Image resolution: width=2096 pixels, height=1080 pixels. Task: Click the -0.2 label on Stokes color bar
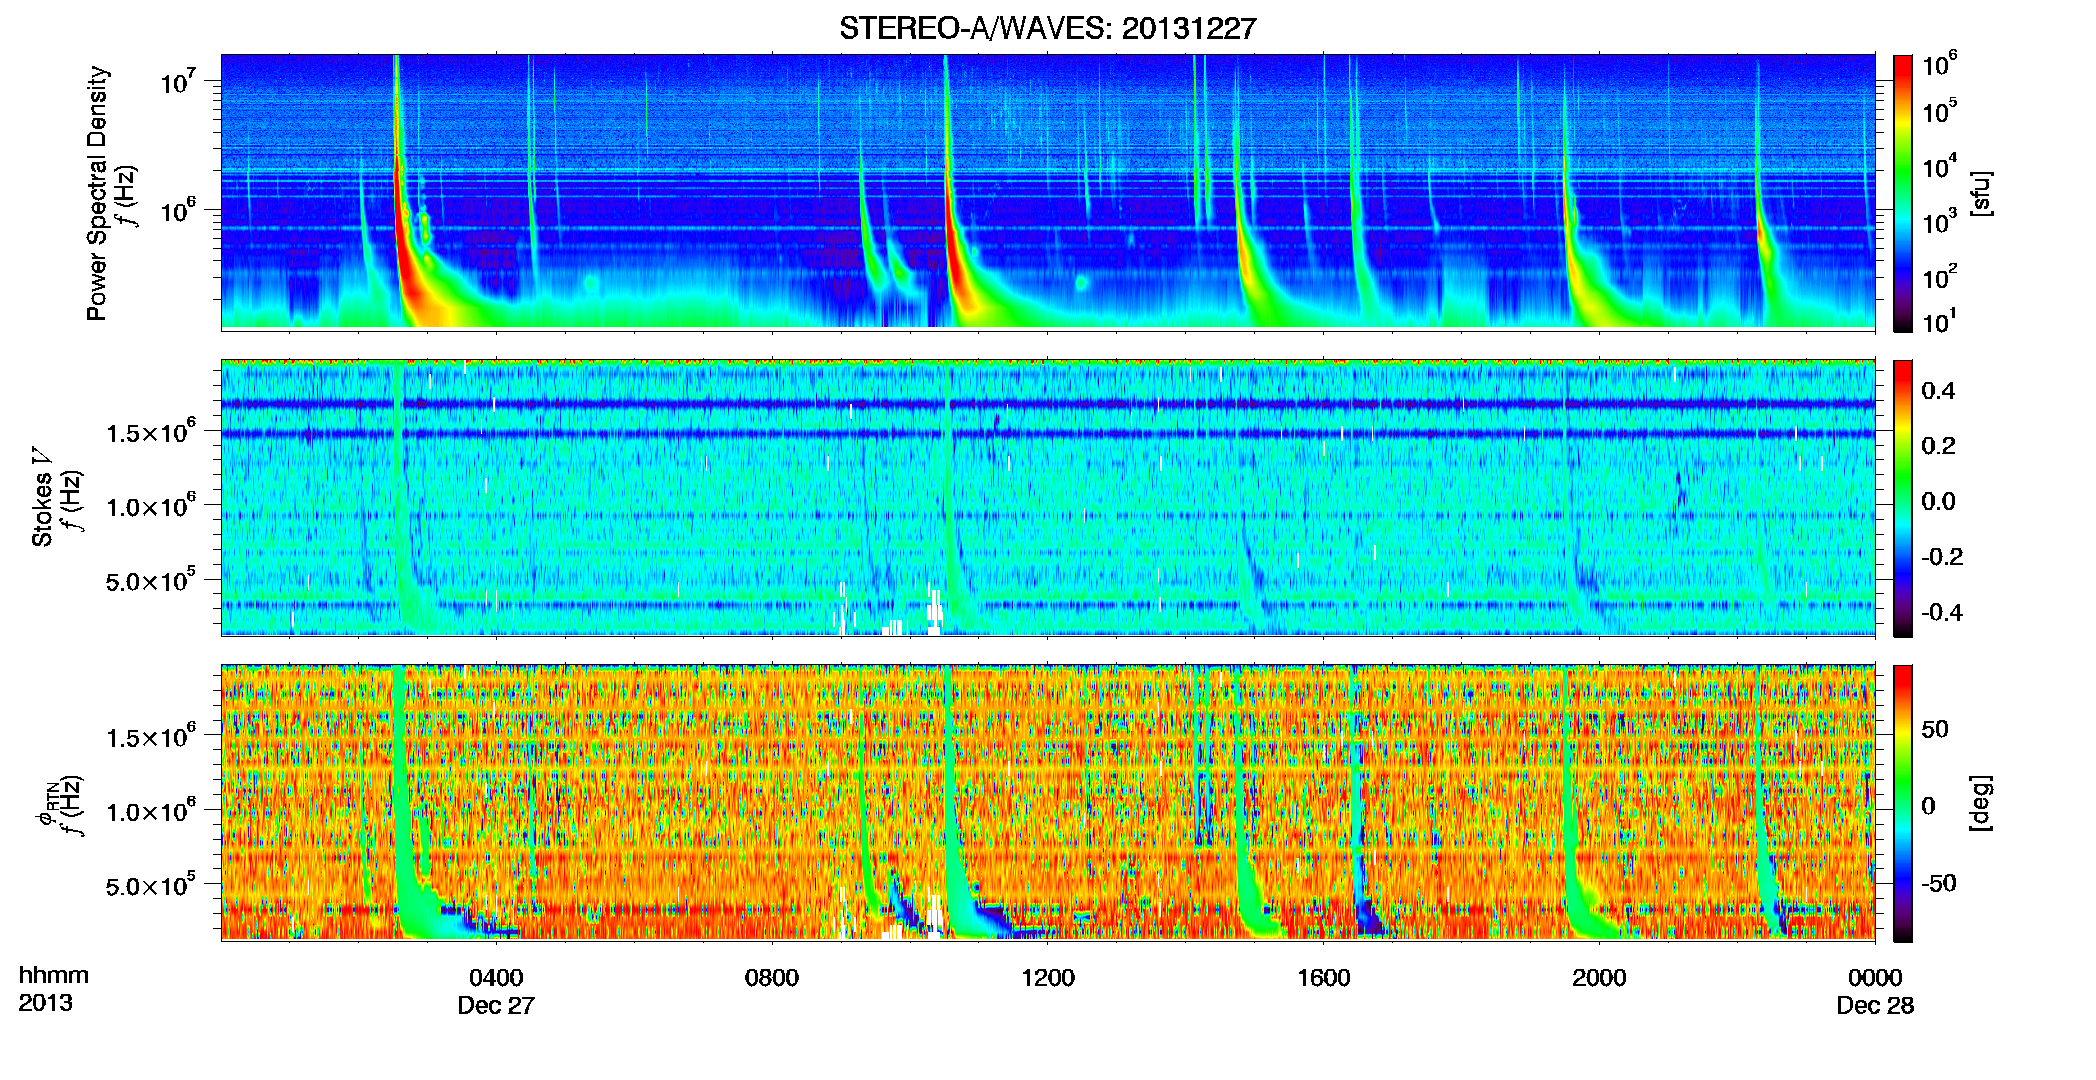click(1942, 557)
